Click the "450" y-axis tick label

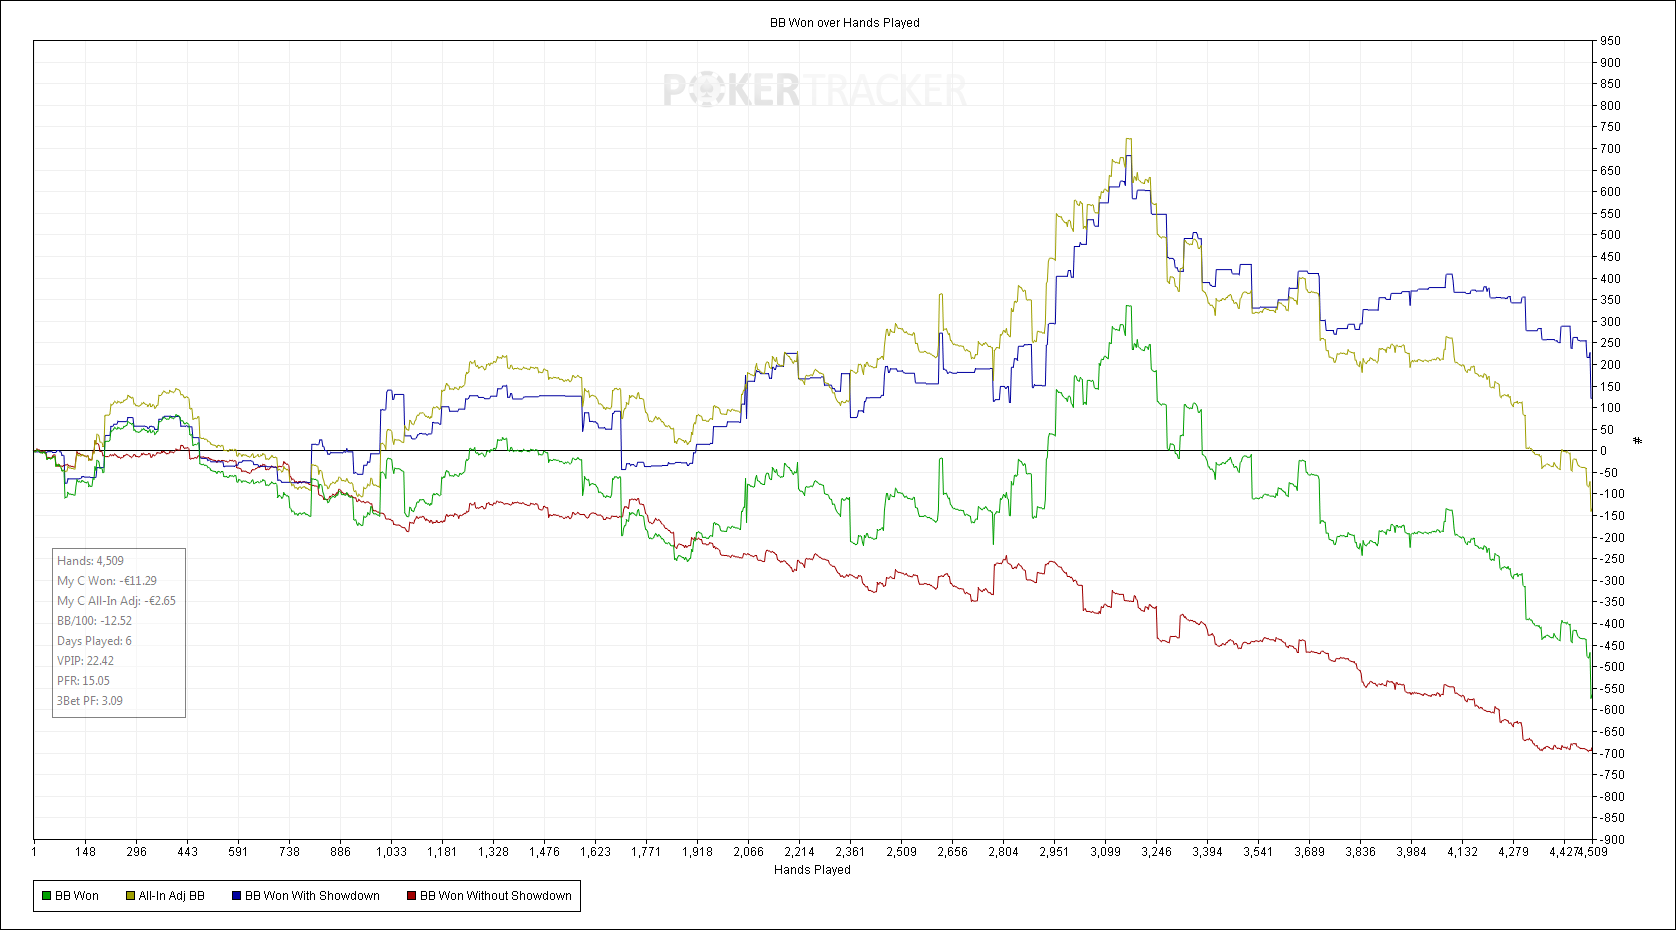click(1610, 257)
